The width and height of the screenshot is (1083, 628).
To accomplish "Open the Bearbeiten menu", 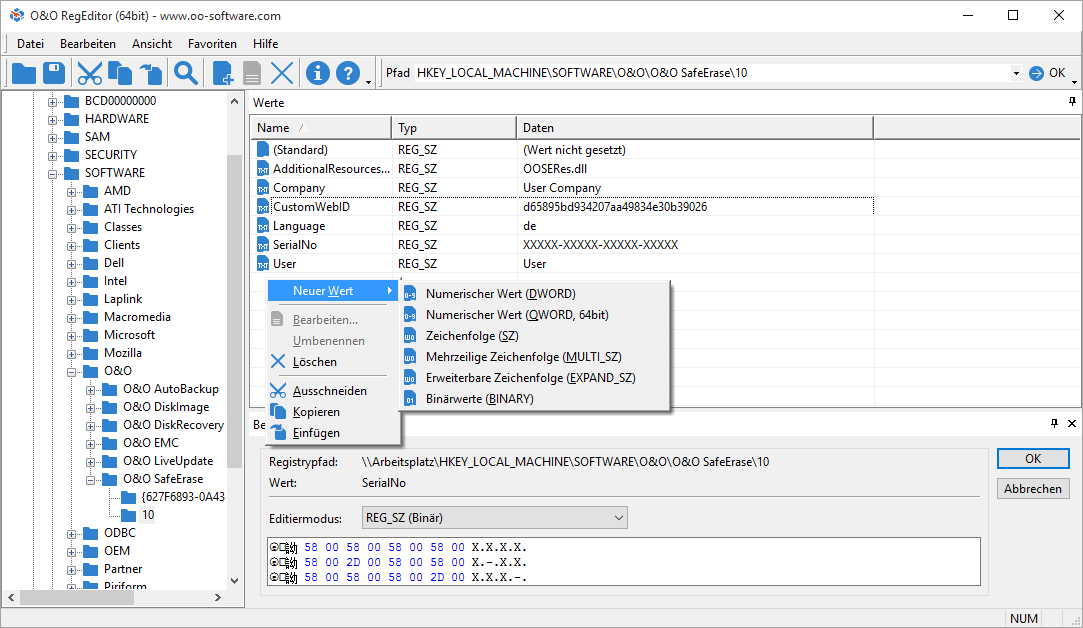I will pos(88,44).
